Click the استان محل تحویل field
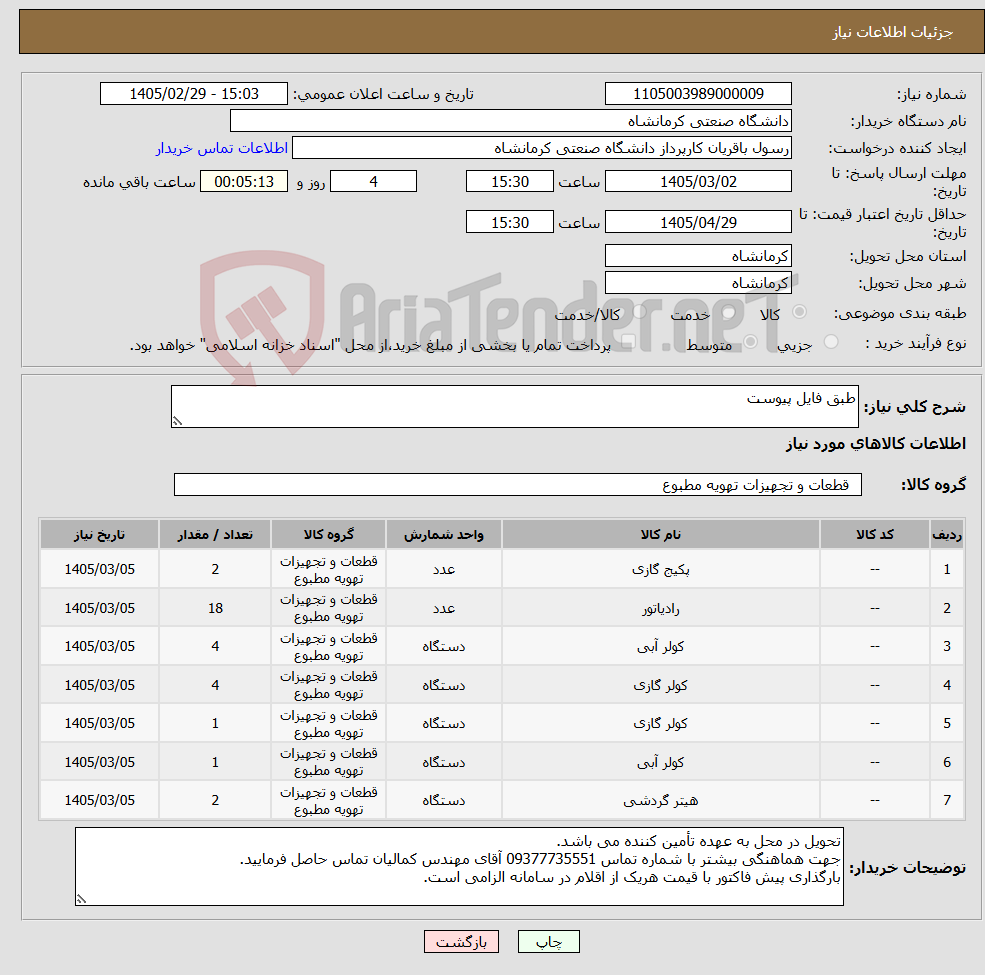This screenshot has height=975, width=985. [698, 256]
